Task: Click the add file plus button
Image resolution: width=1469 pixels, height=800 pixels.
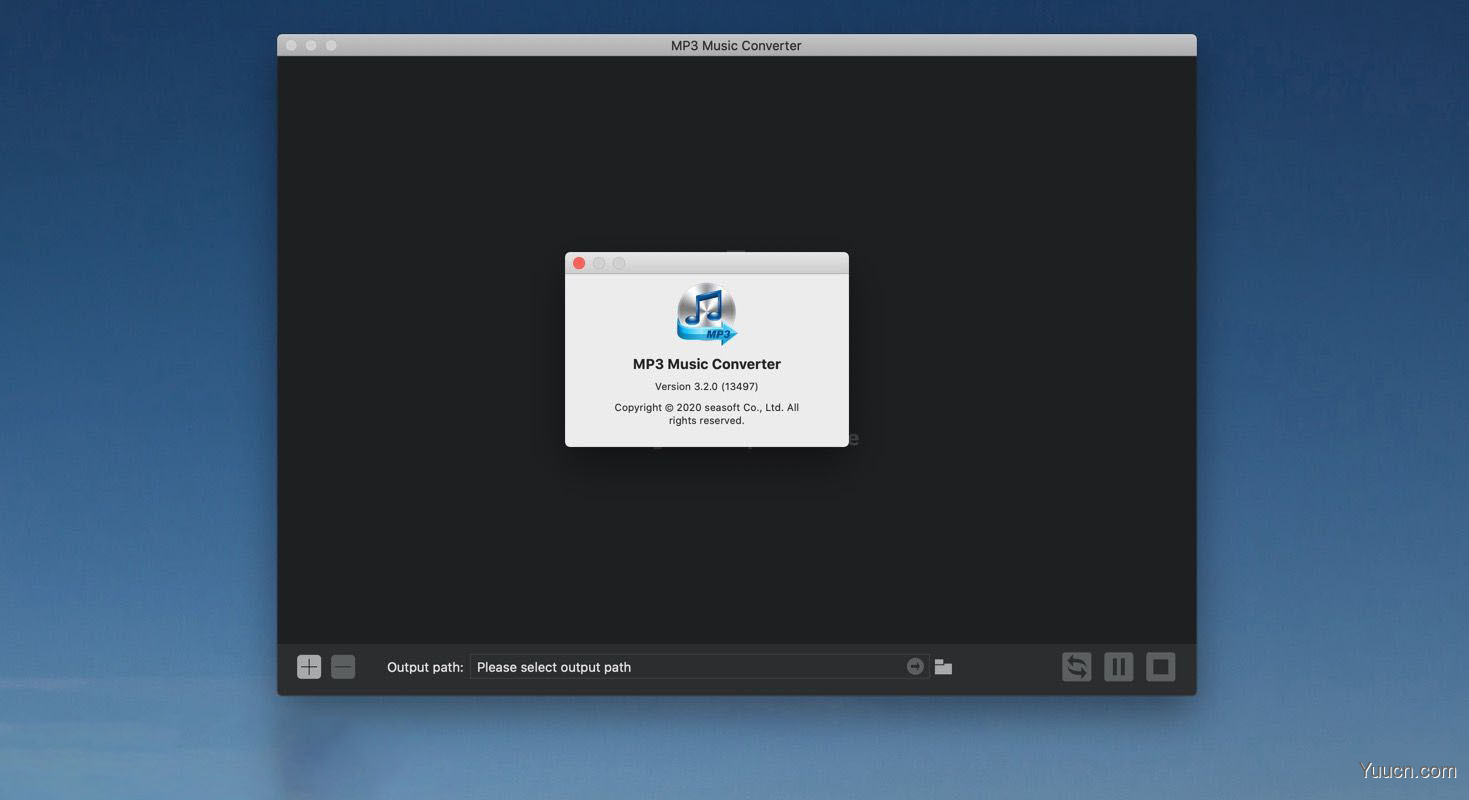Action: click(309, 667)
